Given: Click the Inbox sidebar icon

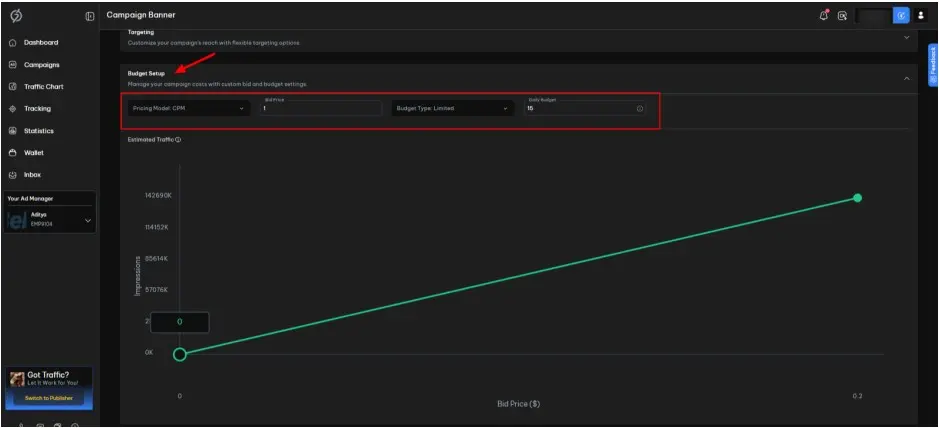Looking at the screenshot, I should (13, 175).
